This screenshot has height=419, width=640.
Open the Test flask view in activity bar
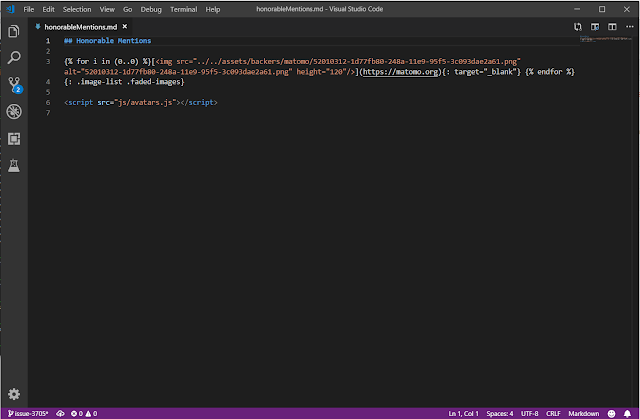click(x=14, y=165)
